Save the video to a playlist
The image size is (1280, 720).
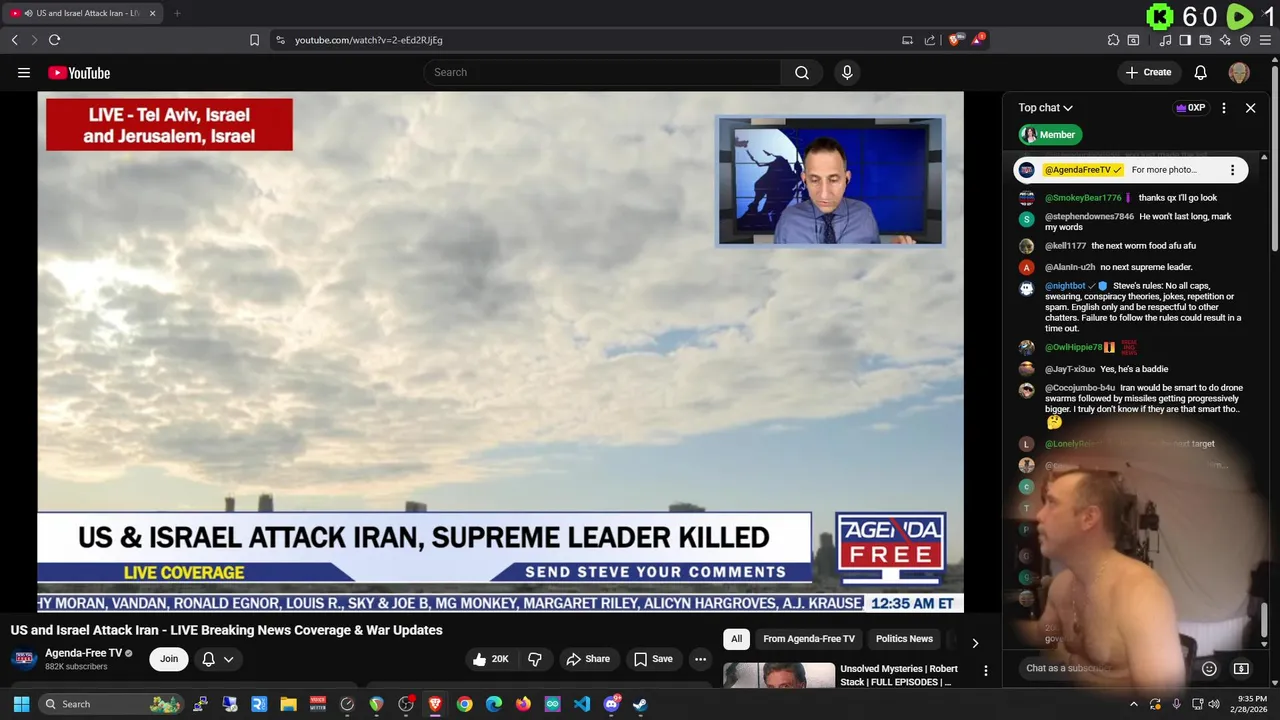tap(653, 659)
